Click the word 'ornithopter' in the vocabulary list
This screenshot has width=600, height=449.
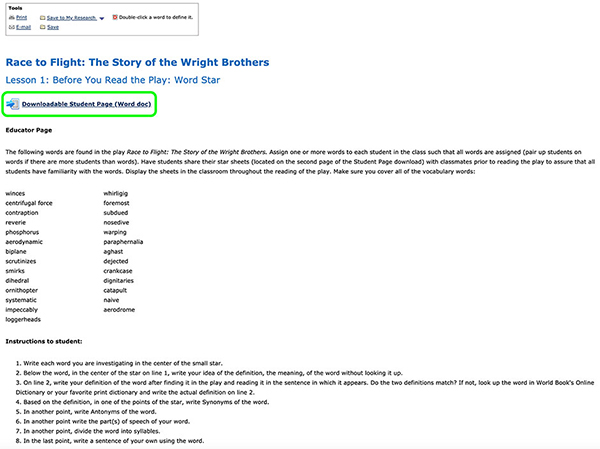21,290
